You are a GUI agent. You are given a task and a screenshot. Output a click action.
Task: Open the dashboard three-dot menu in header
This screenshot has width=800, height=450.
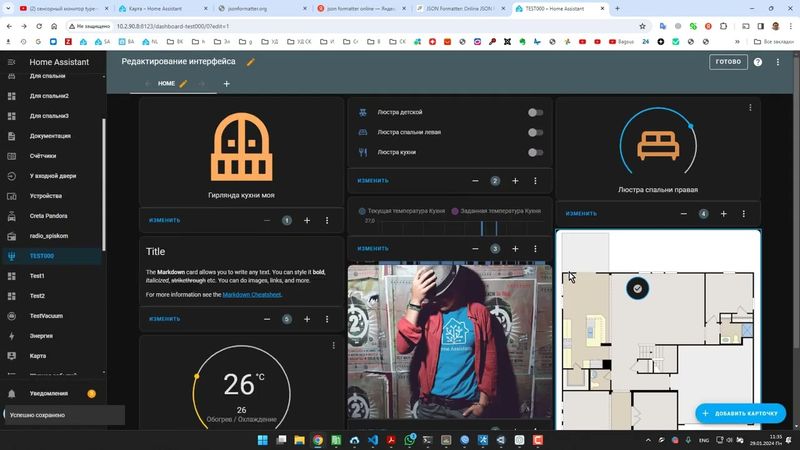pyautogui.click(x=778, y=62)
